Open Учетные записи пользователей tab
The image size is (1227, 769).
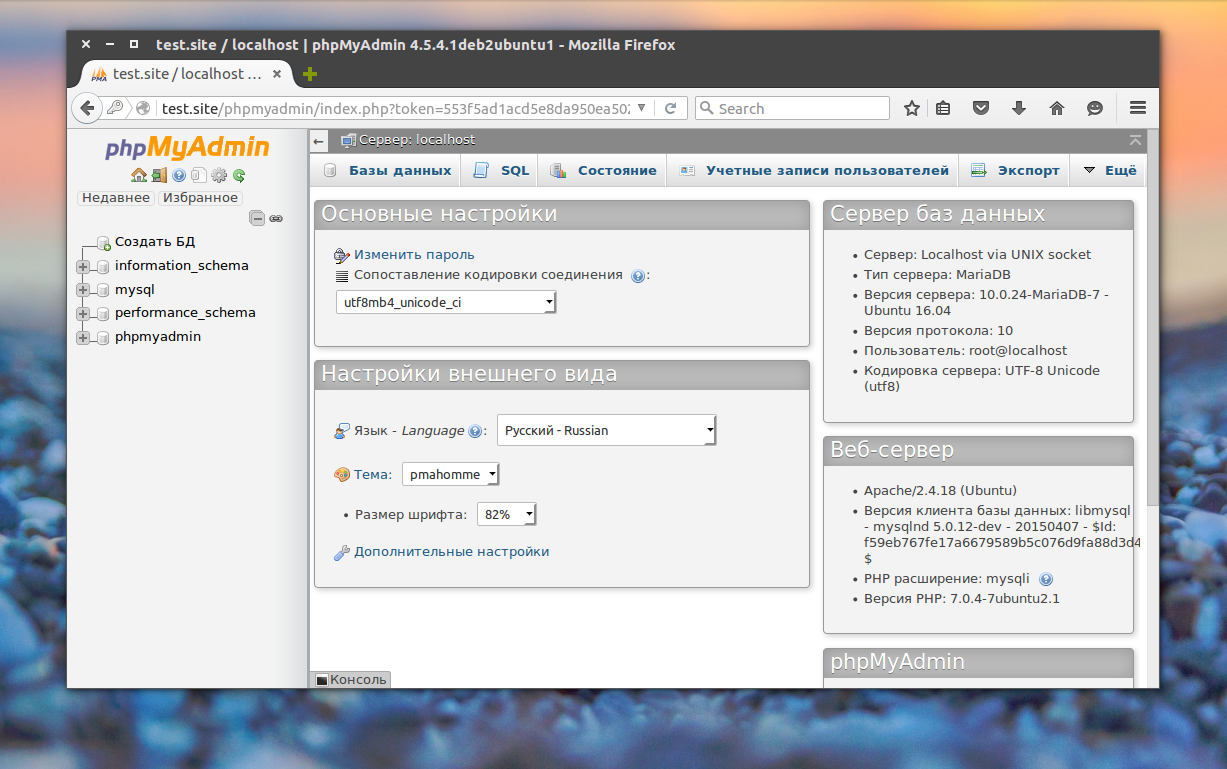(x=814, y=170)
